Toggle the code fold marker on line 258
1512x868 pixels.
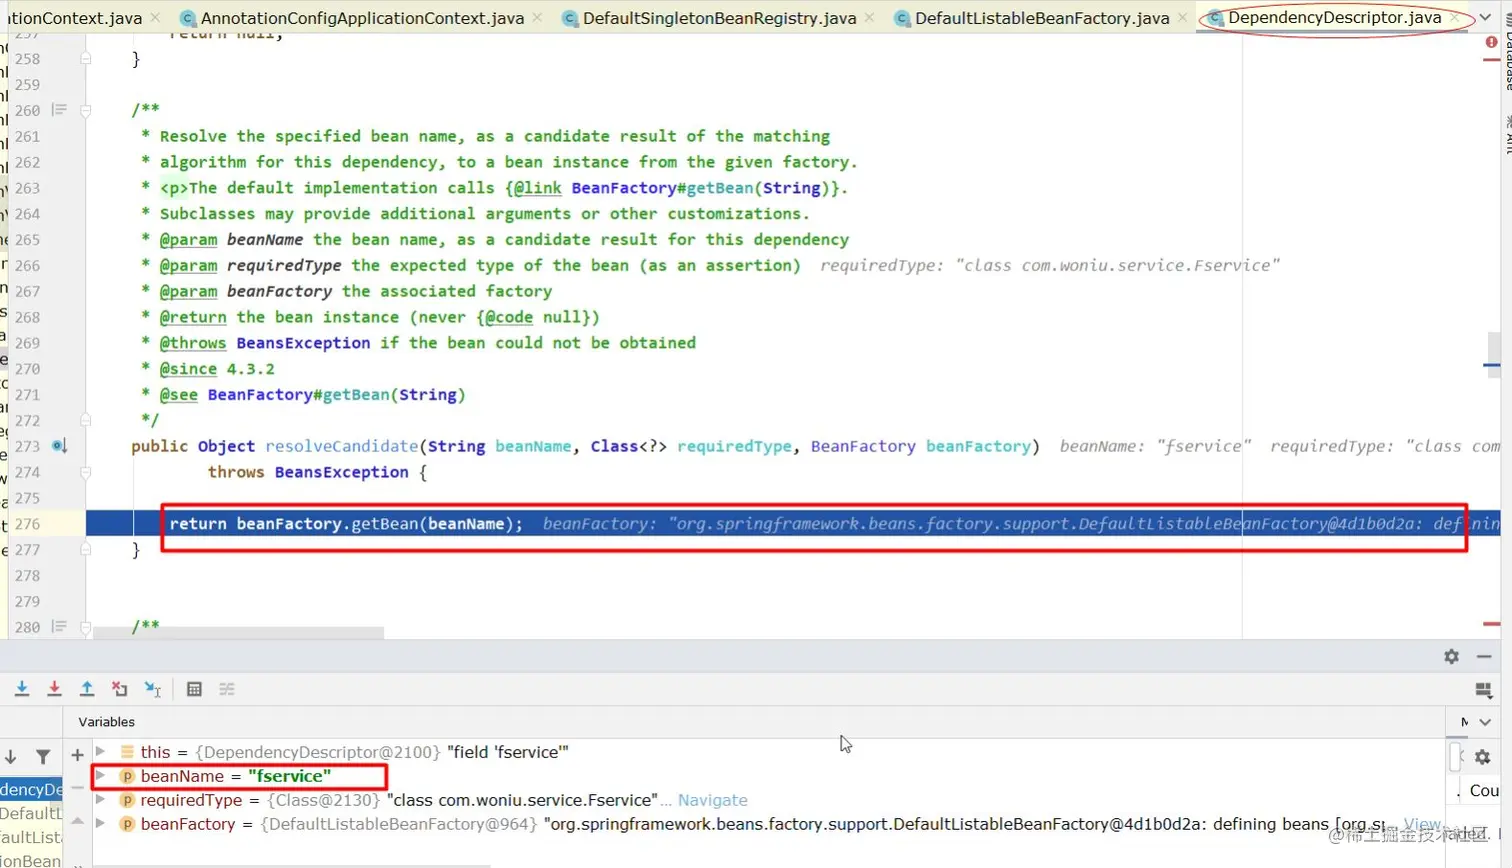point(86,59)
